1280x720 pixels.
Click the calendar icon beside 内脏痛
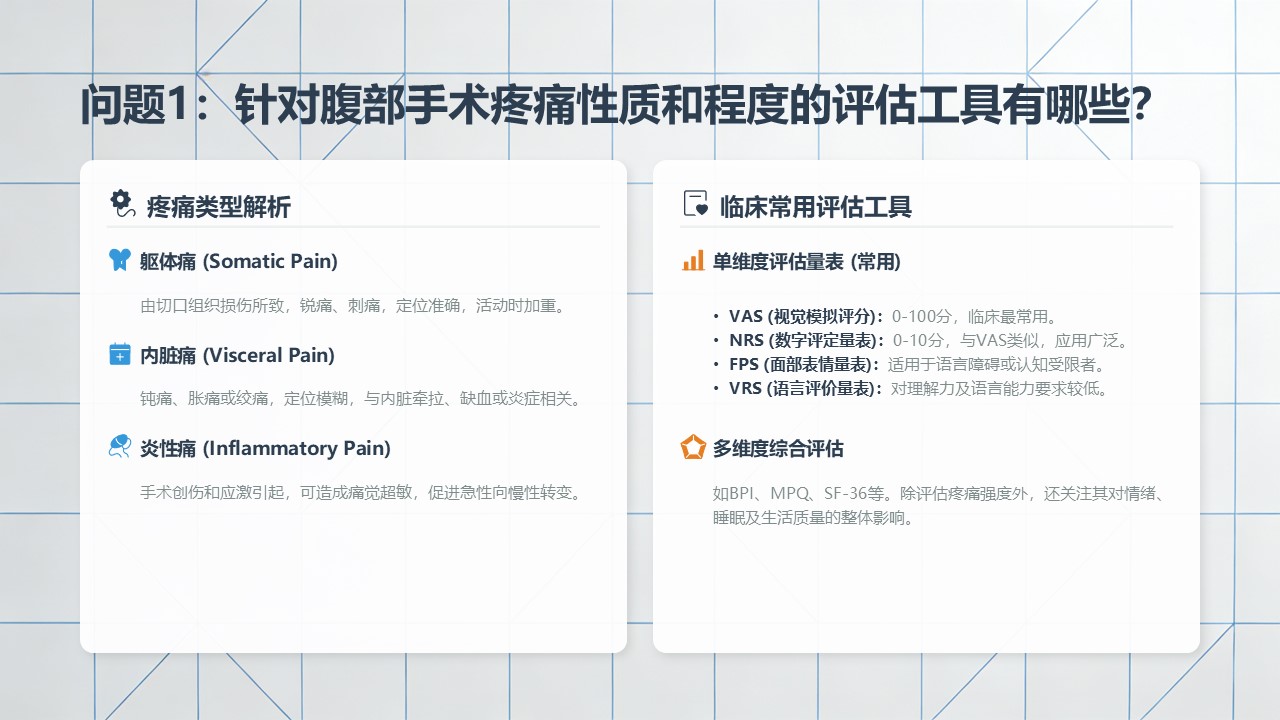(120, 354)
